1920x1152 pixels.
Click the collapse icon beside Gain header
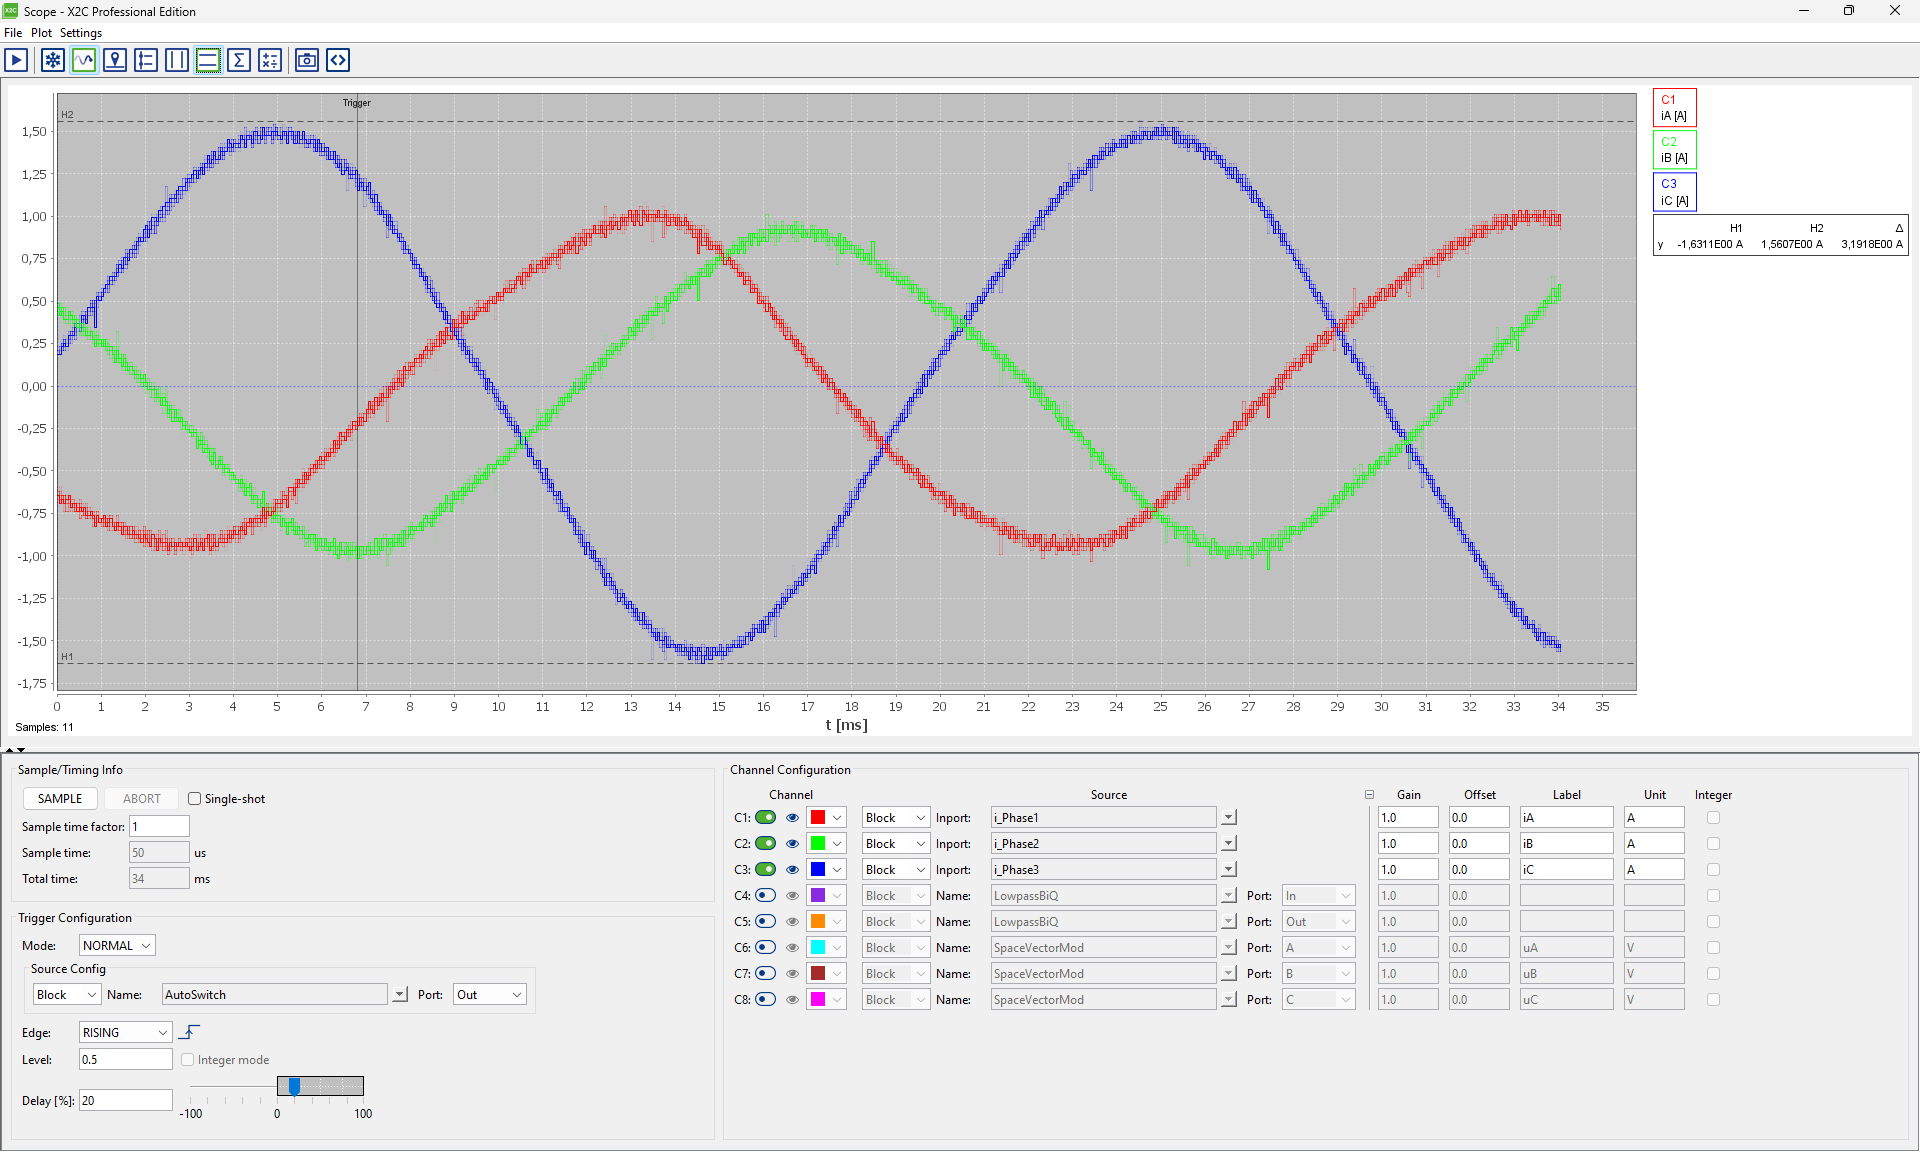pyautogui.click(x=1369, y=795)
